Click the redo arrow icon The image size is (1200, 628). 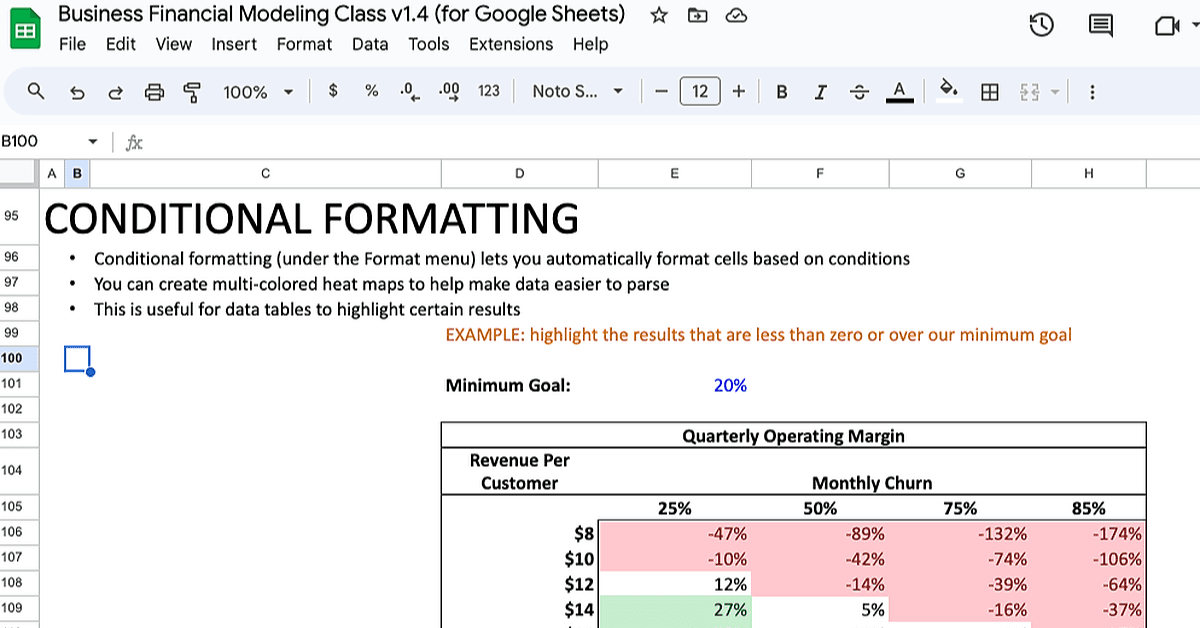point(115,92)
